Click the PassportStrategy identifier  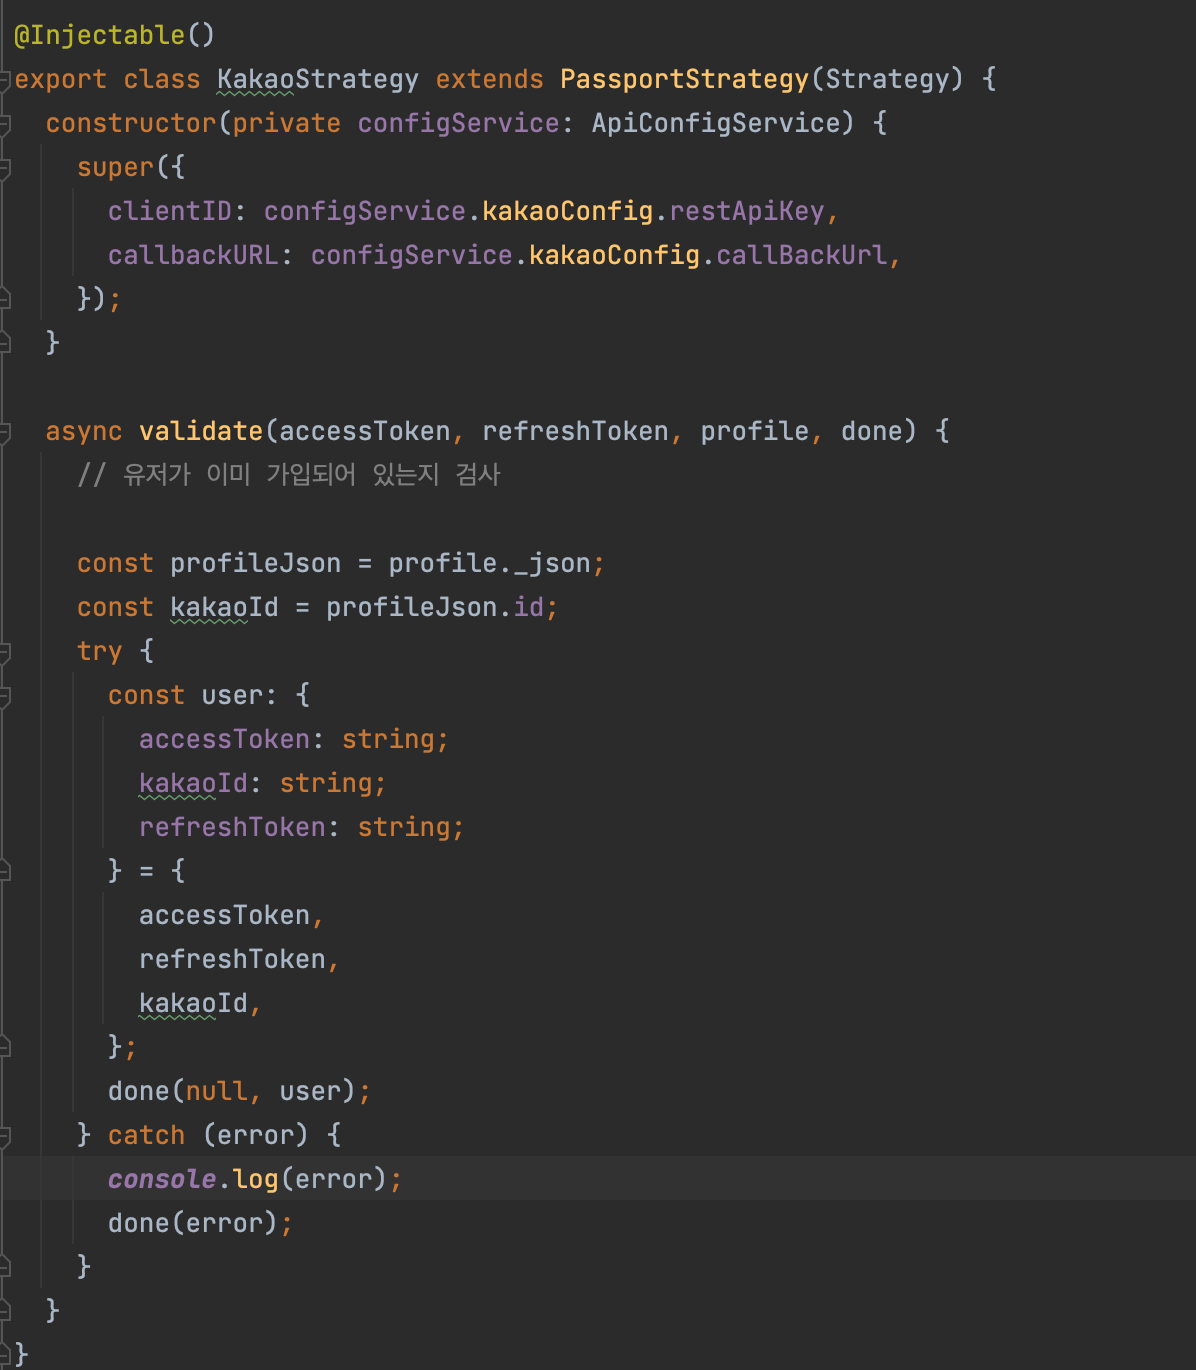(x=684, y=79)
